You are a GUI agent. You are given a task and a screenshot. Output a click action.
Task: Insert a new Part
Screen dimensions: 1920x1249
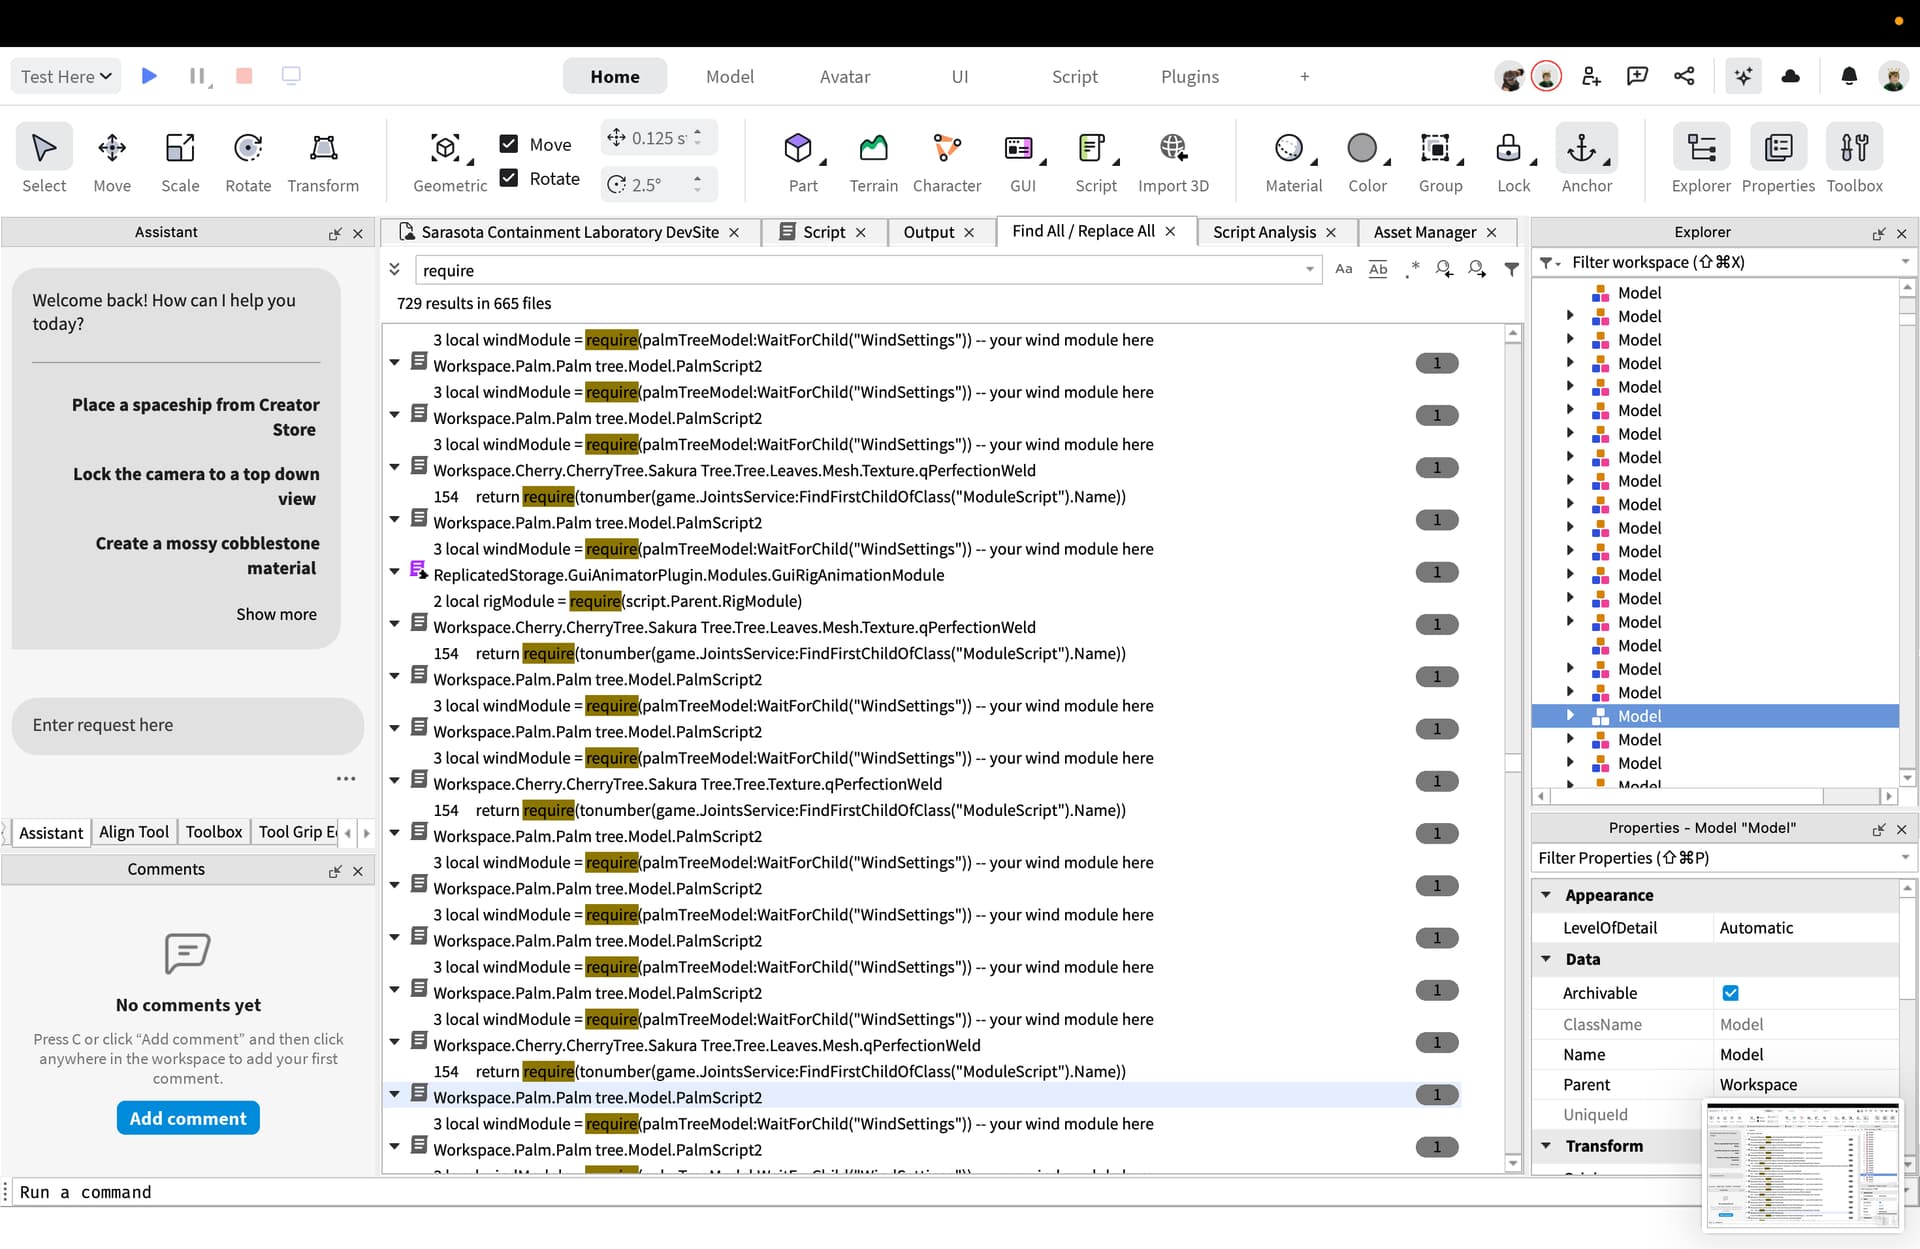point(803,160)
